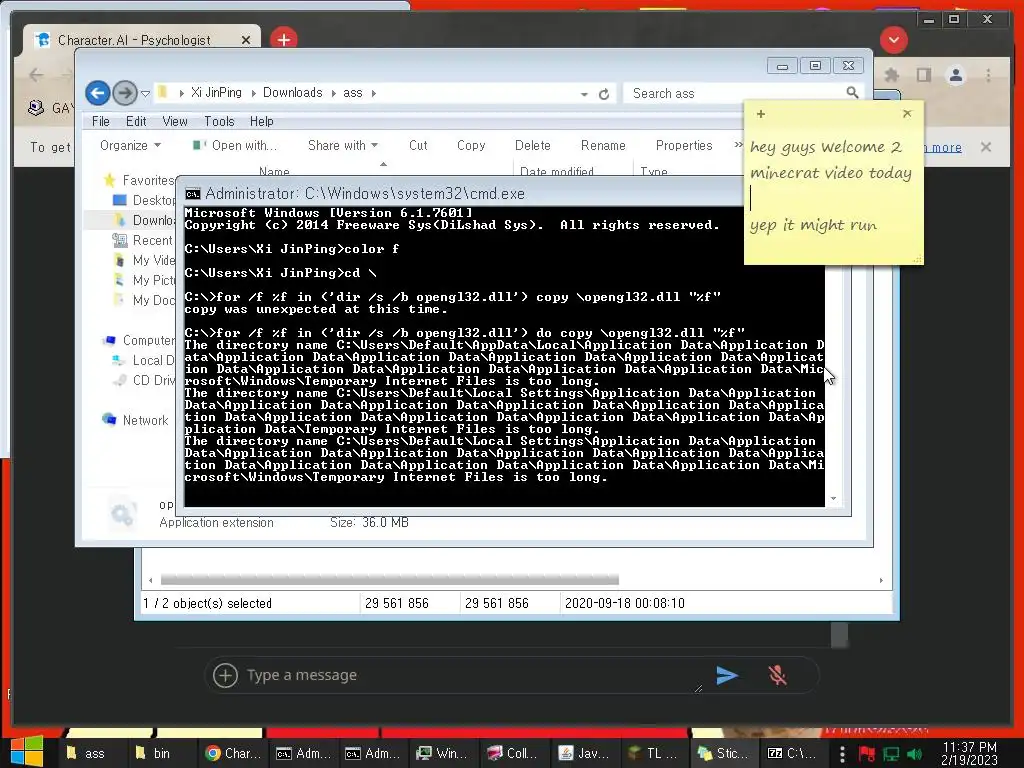Expand the Organize dropdown
This screenshot has width=1024, height=768.
(130, 146)
